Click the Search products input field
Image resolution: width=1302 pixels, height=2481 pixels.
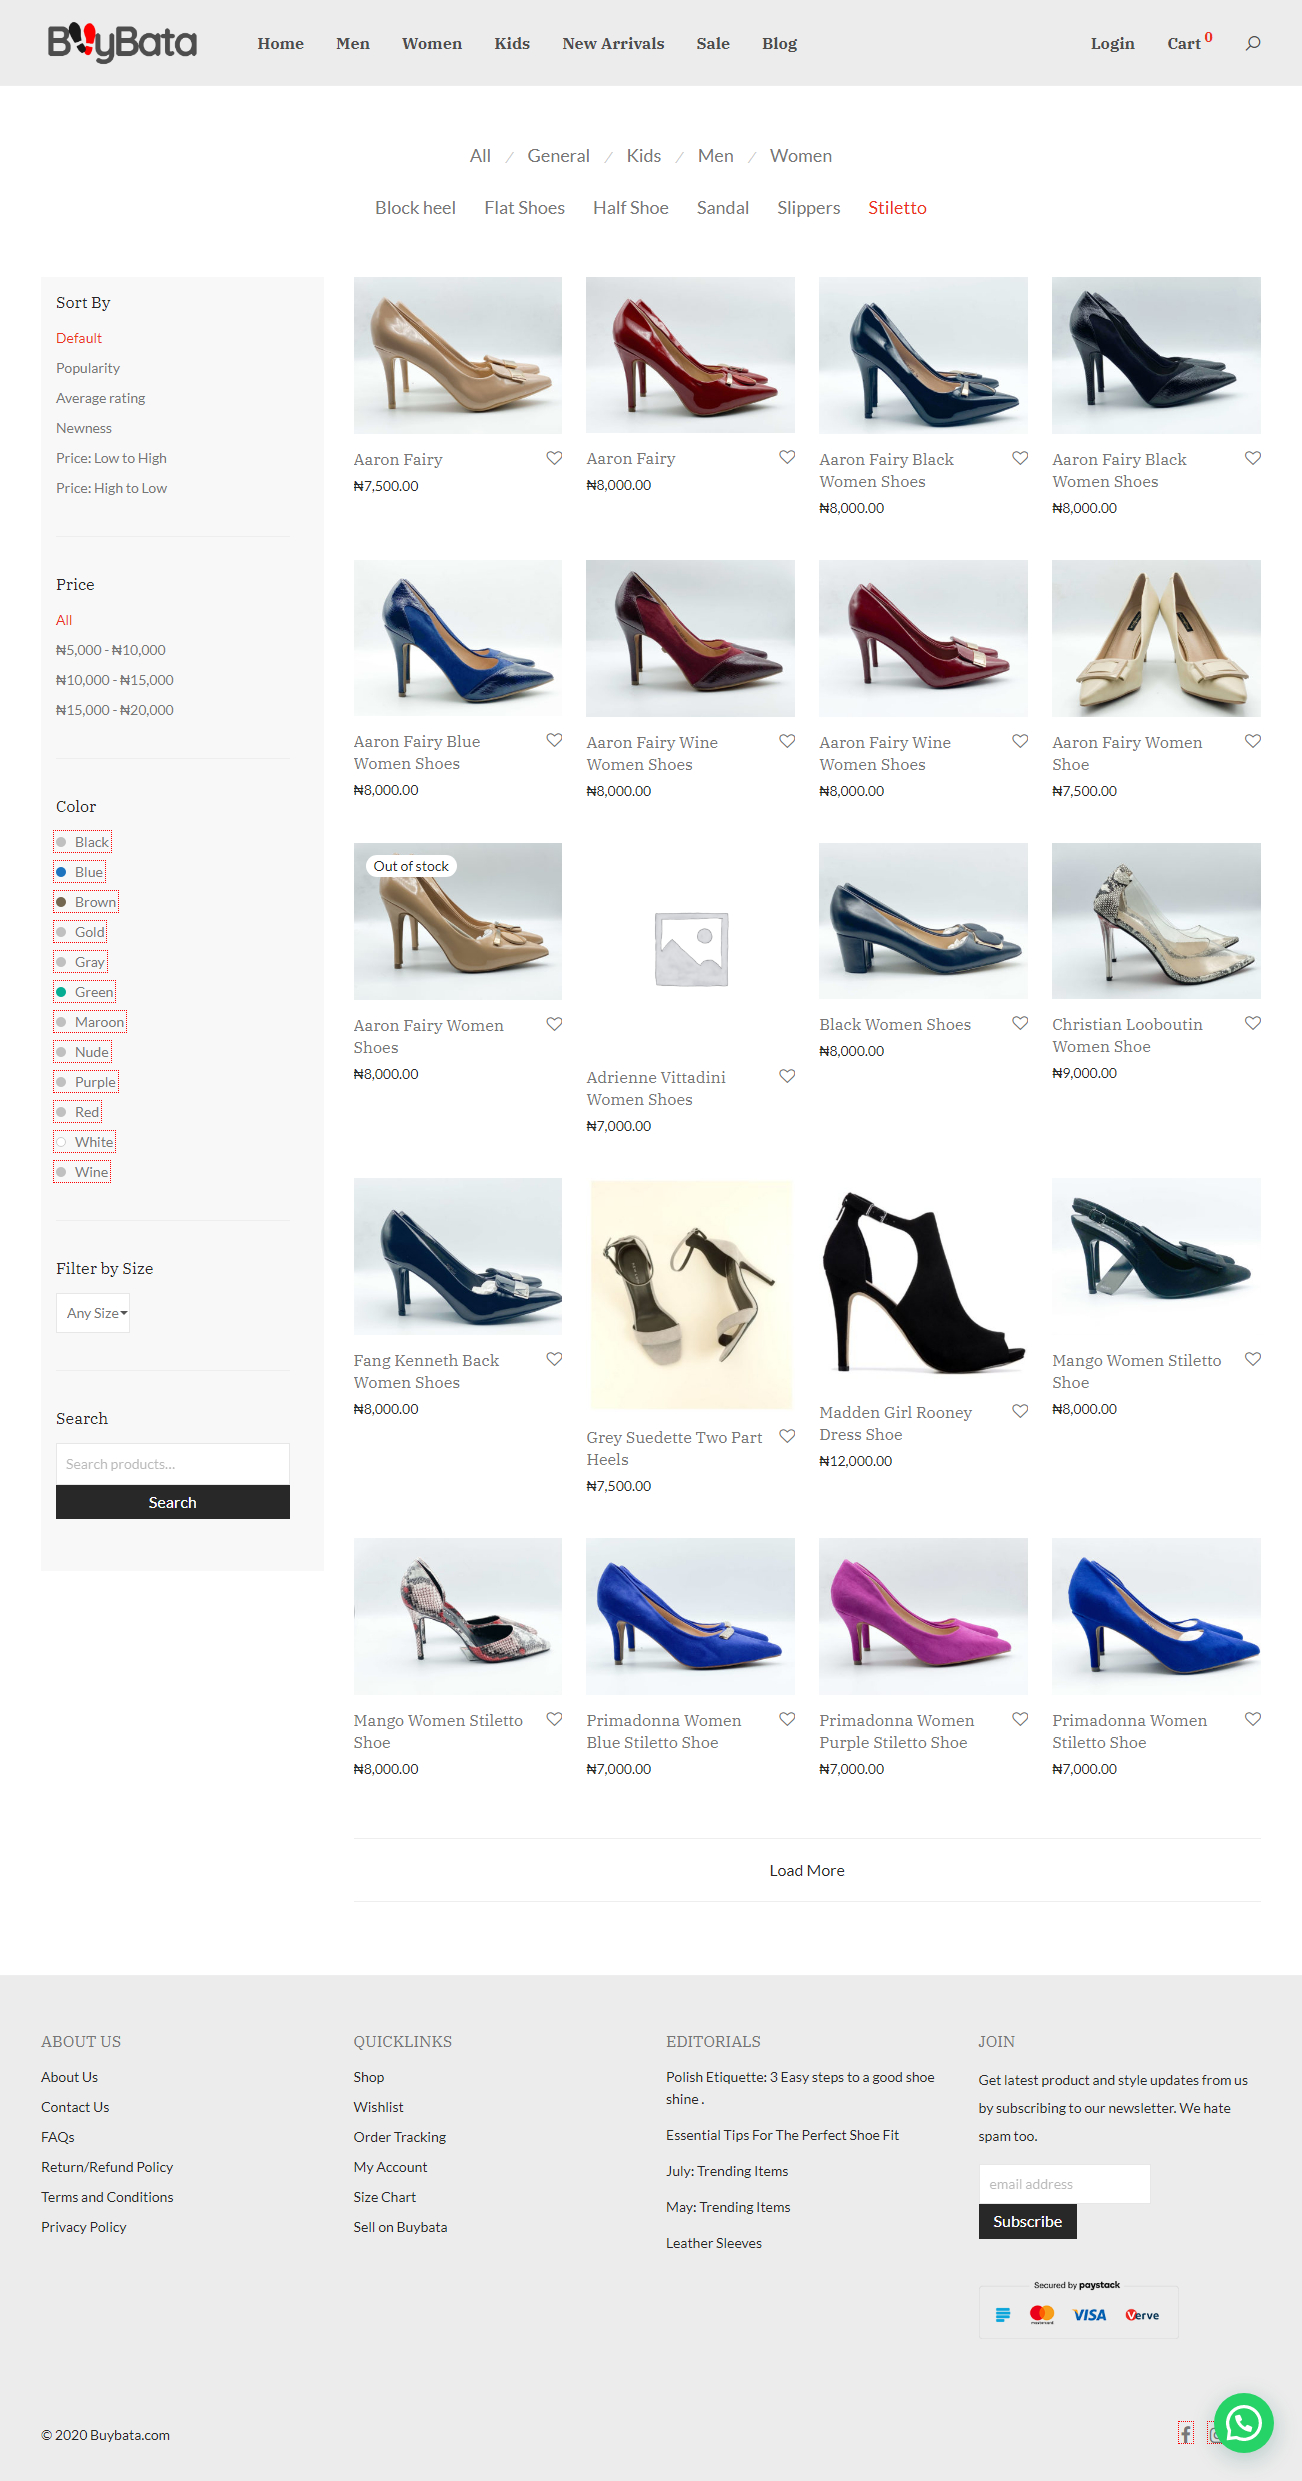[172, 1464]
